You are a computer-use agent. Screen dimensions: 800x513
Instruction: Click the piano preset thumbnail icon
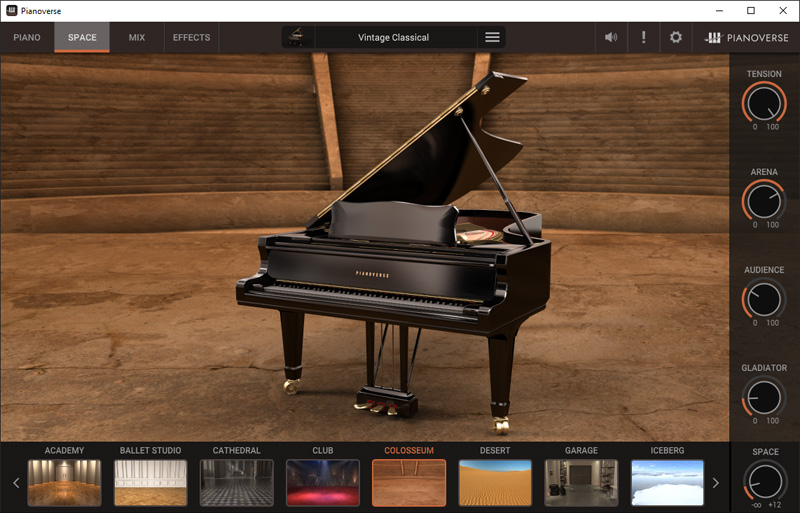click(296, 37)
